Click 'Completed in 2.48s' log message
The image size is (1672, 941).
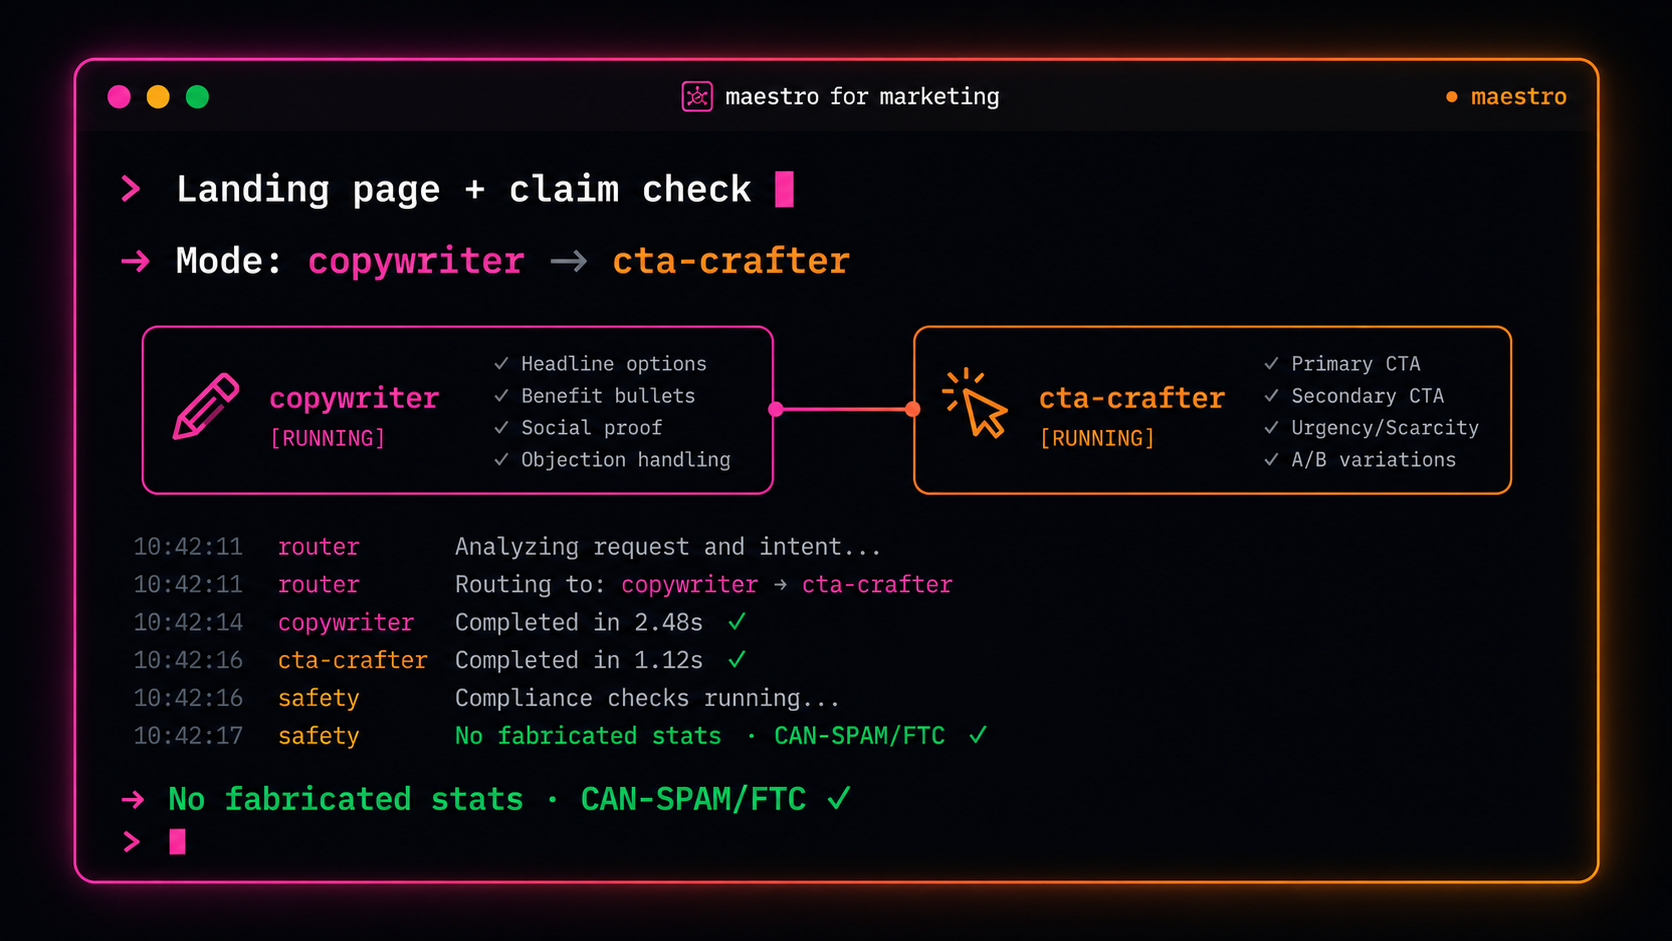click(579, 623)
